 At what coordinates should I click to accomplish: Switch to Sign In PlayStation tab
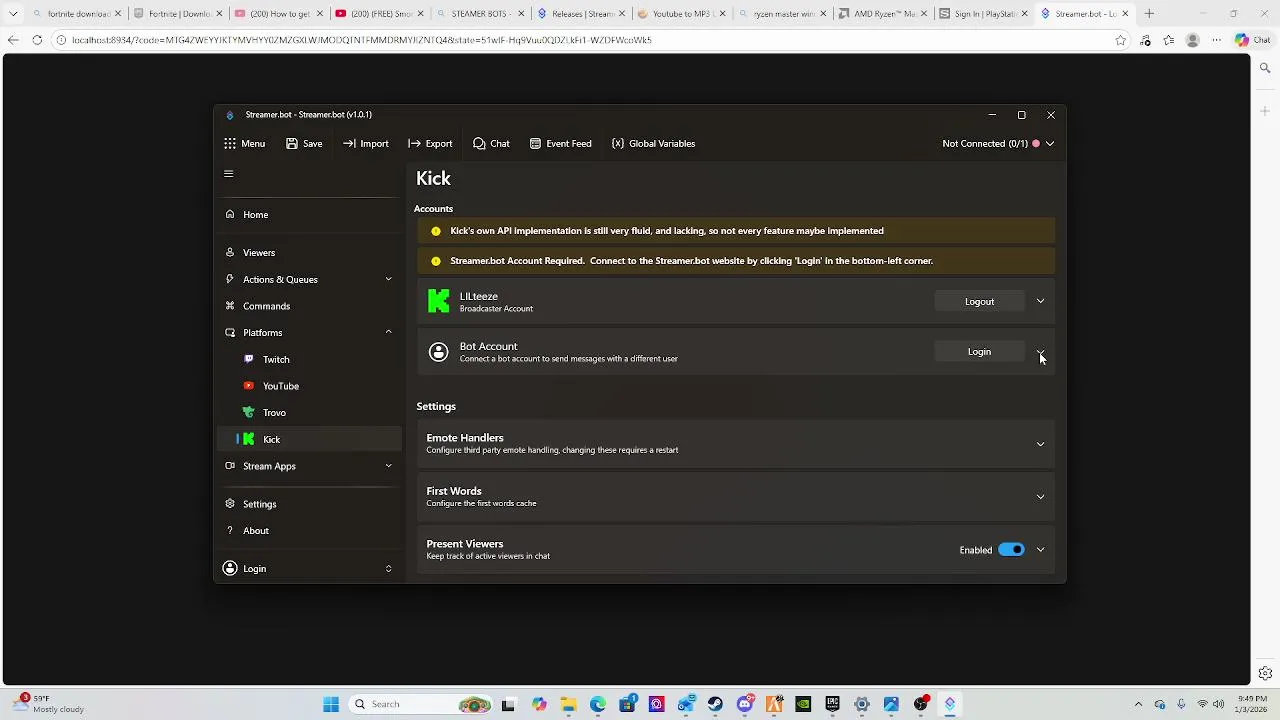click(983, 14)
